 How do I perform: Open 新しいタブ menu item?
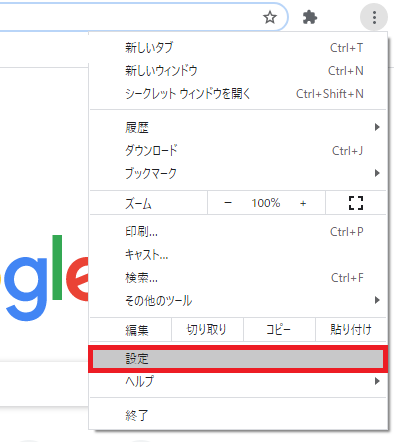(x=238, y=48)
